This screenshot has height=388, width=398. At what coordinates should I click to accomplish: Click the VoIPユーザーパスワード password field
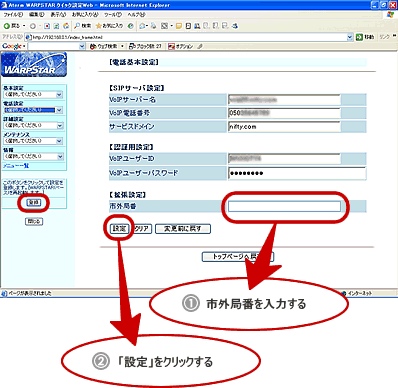coord(297,173)
